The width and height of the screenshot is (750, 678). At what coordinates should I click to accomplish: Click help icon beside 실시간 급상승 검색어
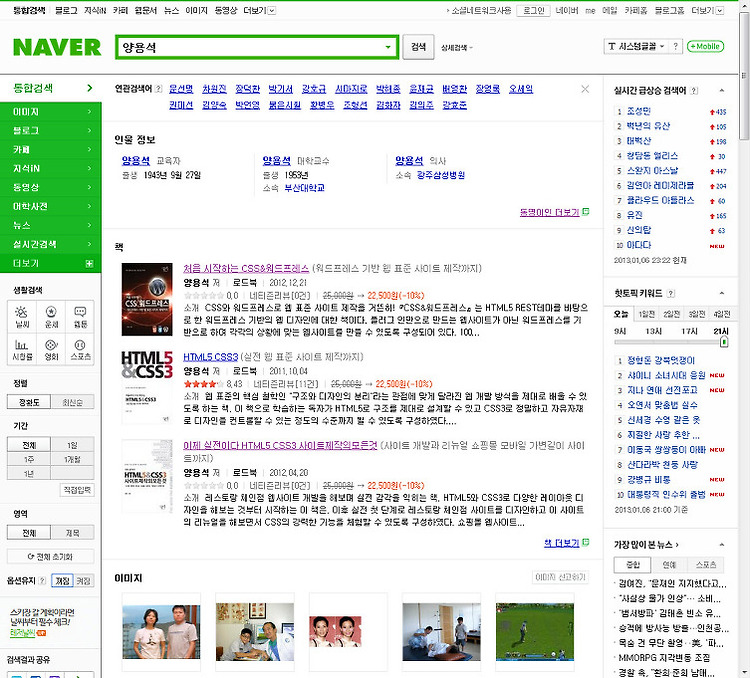694,90
